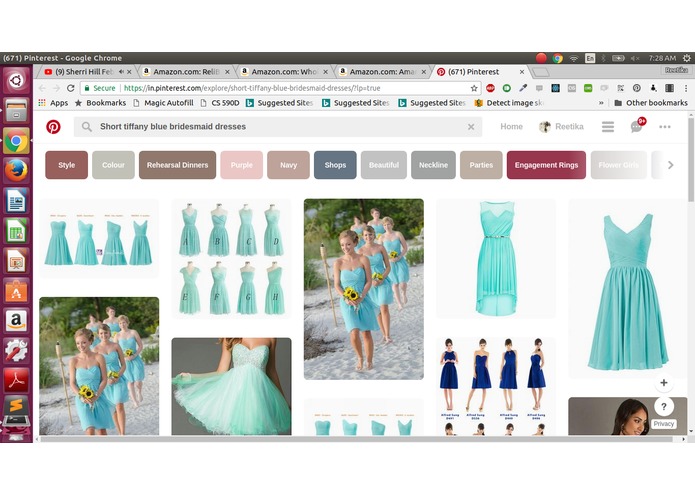Select the Engagement Rings chip
This screenshot has width=695, height=494.
tap(546, 165)
